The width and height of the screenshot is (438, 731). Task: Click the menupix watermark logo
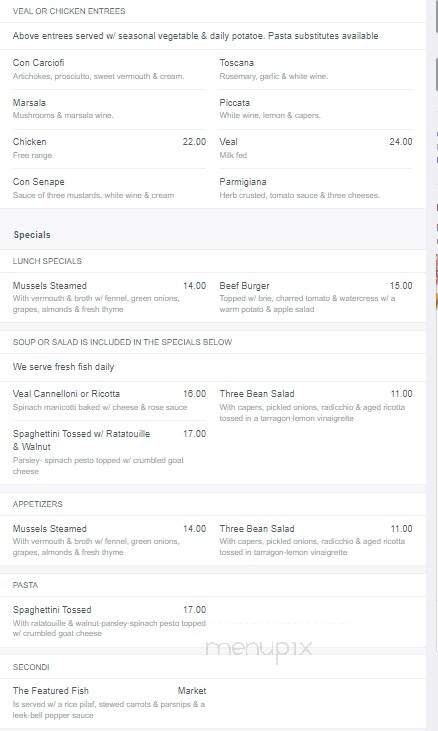259,650
